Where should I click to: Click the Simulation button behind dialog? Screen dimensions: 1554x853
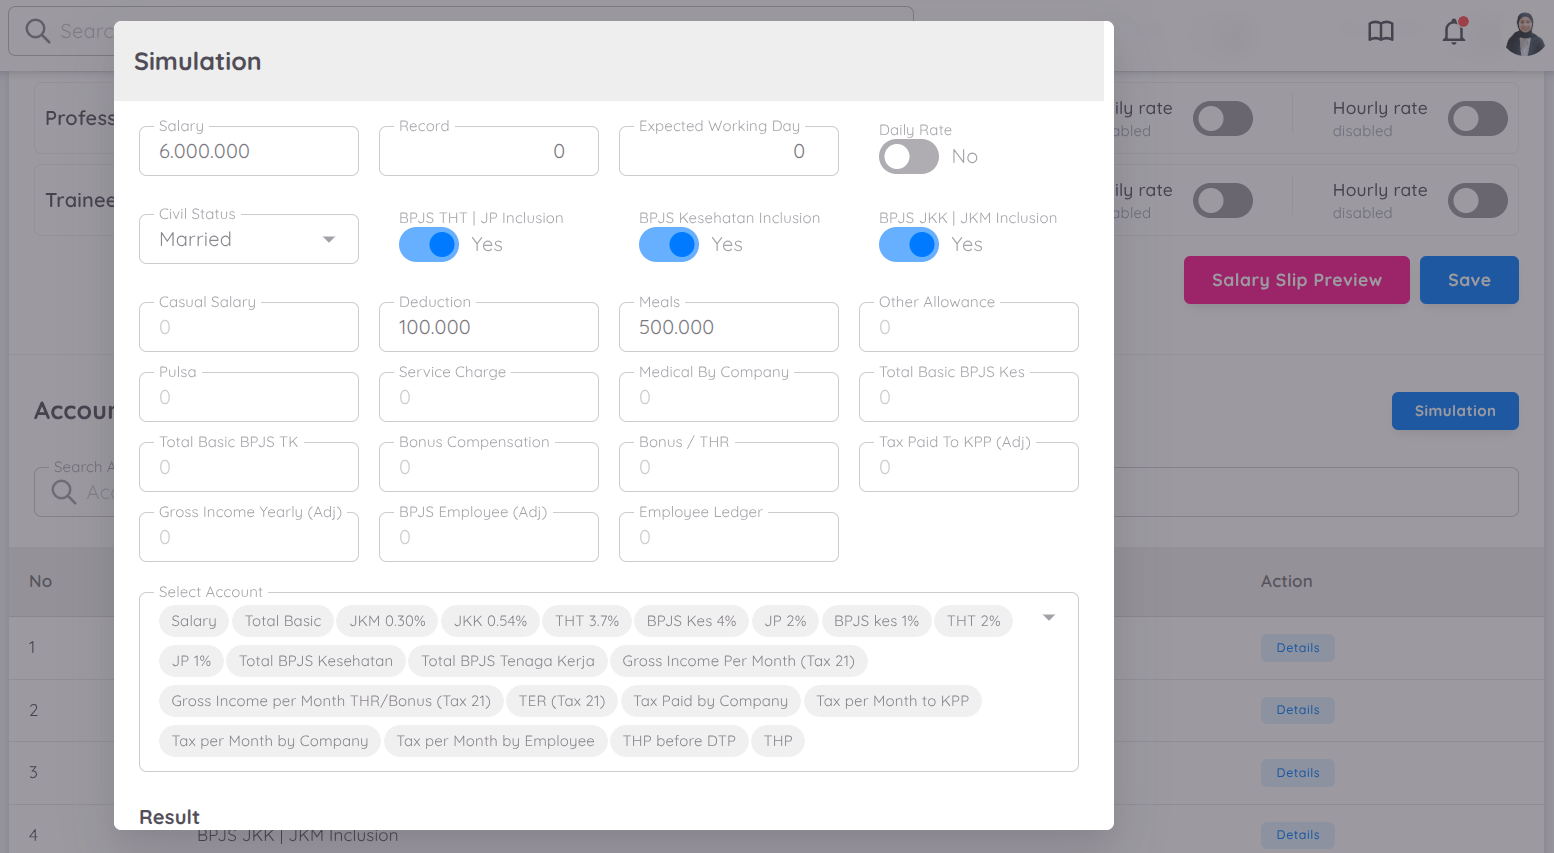coord(1454,411)
